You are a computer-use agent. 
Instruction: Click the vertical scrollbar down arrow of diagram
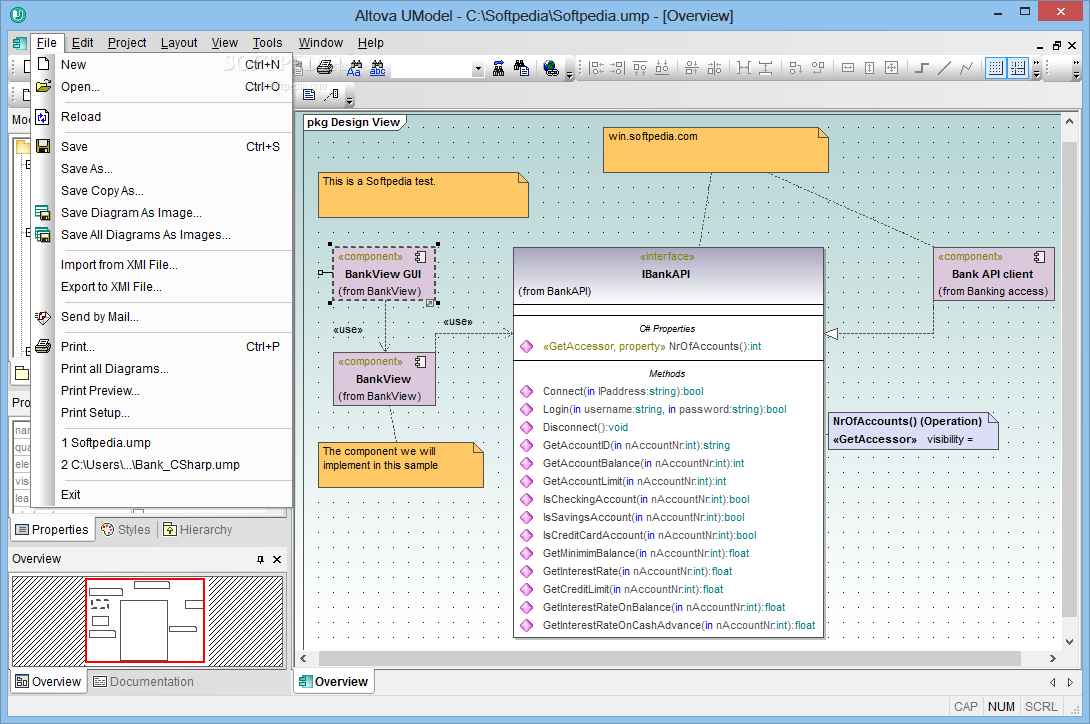[1069, 642]
